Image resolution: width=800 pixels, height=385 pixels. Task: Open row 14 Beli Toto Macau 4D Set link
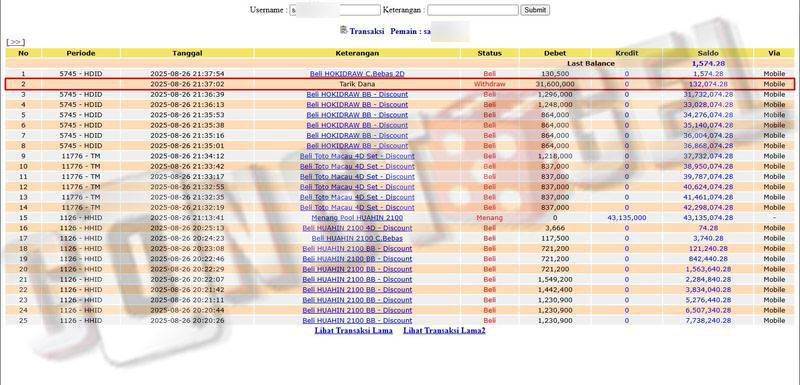[x=357, y=208]
